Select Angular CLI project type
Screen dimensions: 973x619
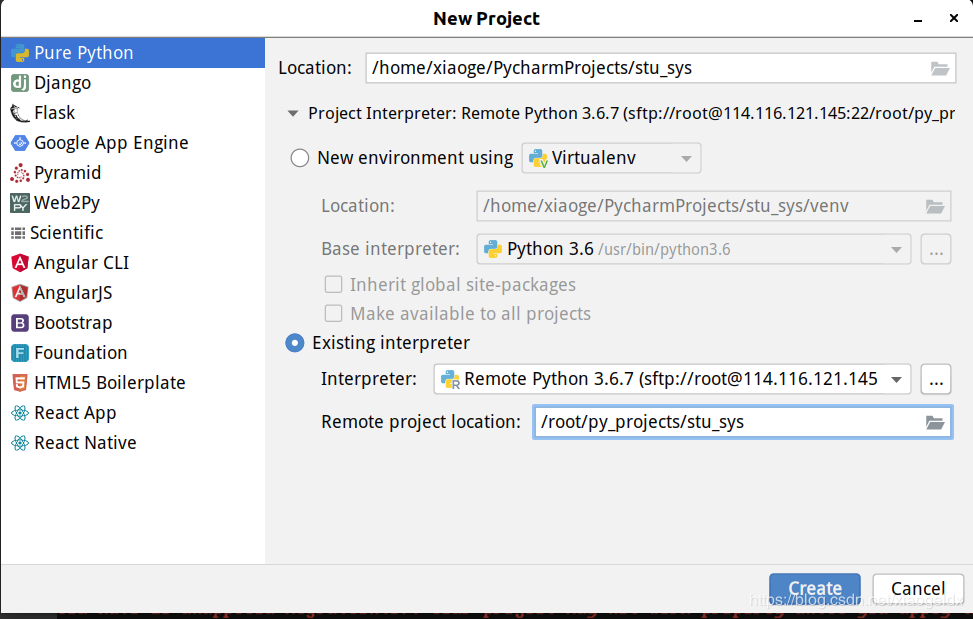pos(133,263)
